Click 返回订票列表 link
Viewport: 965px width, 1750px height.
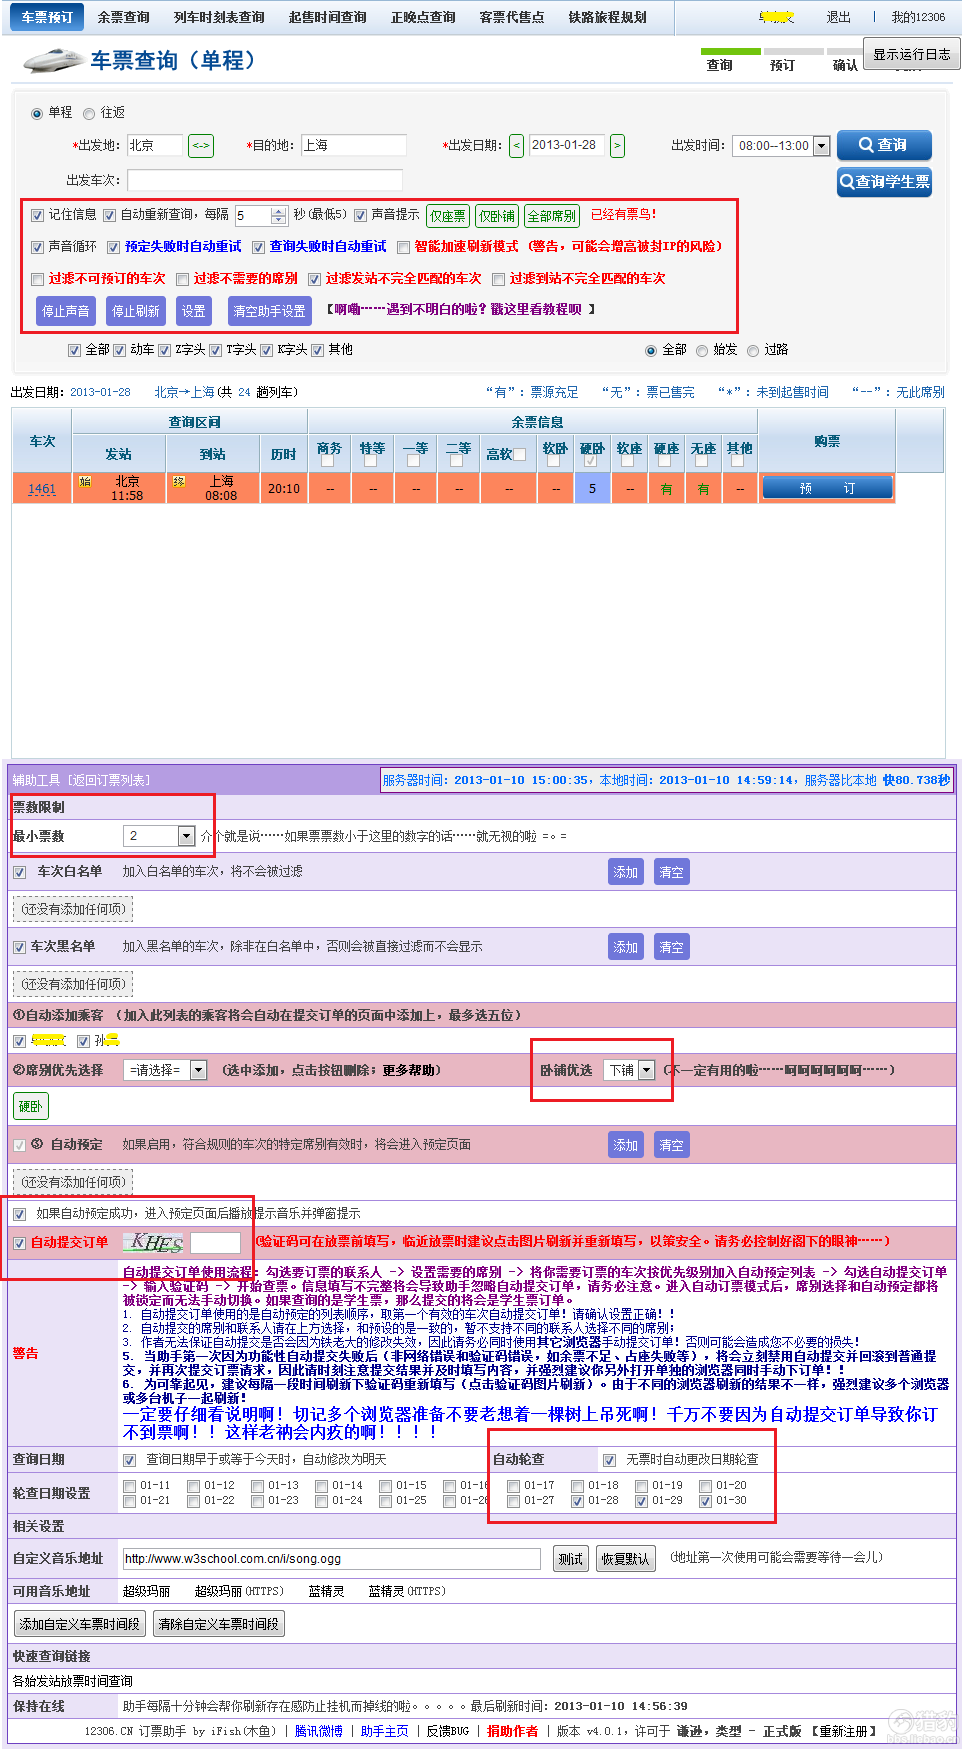110,780
